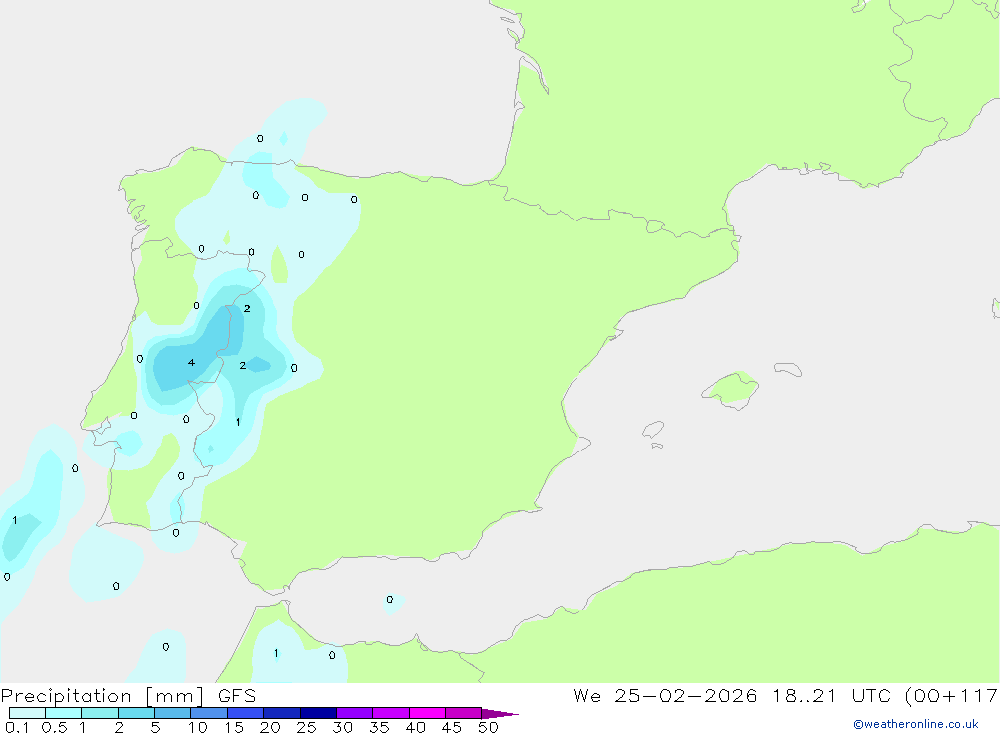Click the '(00+117' forecast offset text

952,696
